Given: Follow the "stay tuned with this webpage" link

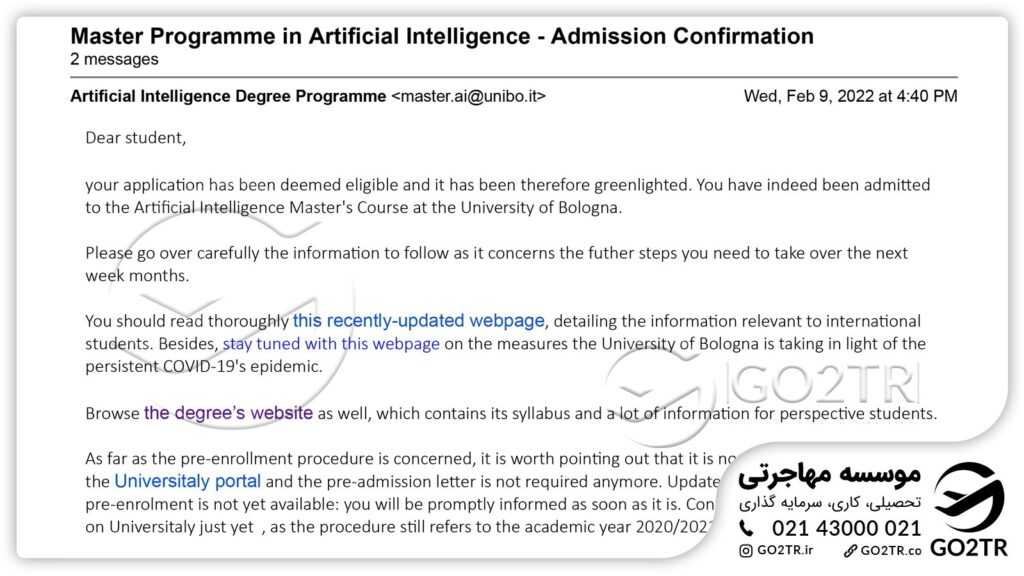Looking at the screenshot, I should 331,344.
